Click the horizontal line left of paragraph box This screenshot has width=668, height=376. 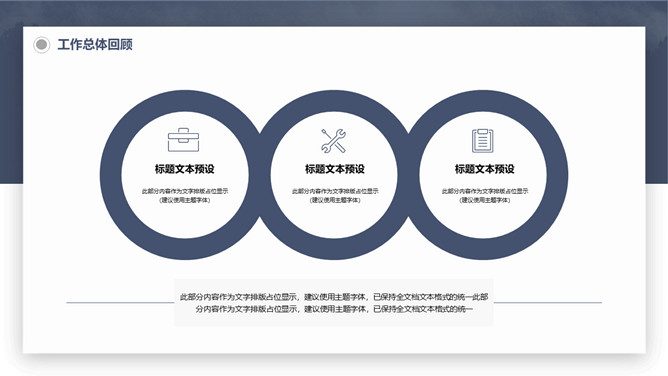point(120,303)
